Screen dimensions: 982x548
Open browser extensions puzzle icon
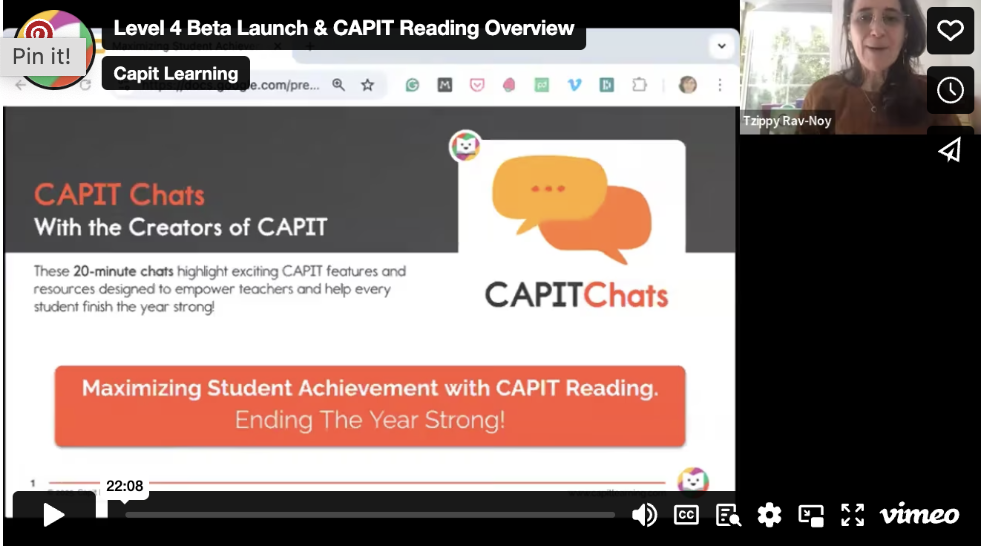(639, 85)
